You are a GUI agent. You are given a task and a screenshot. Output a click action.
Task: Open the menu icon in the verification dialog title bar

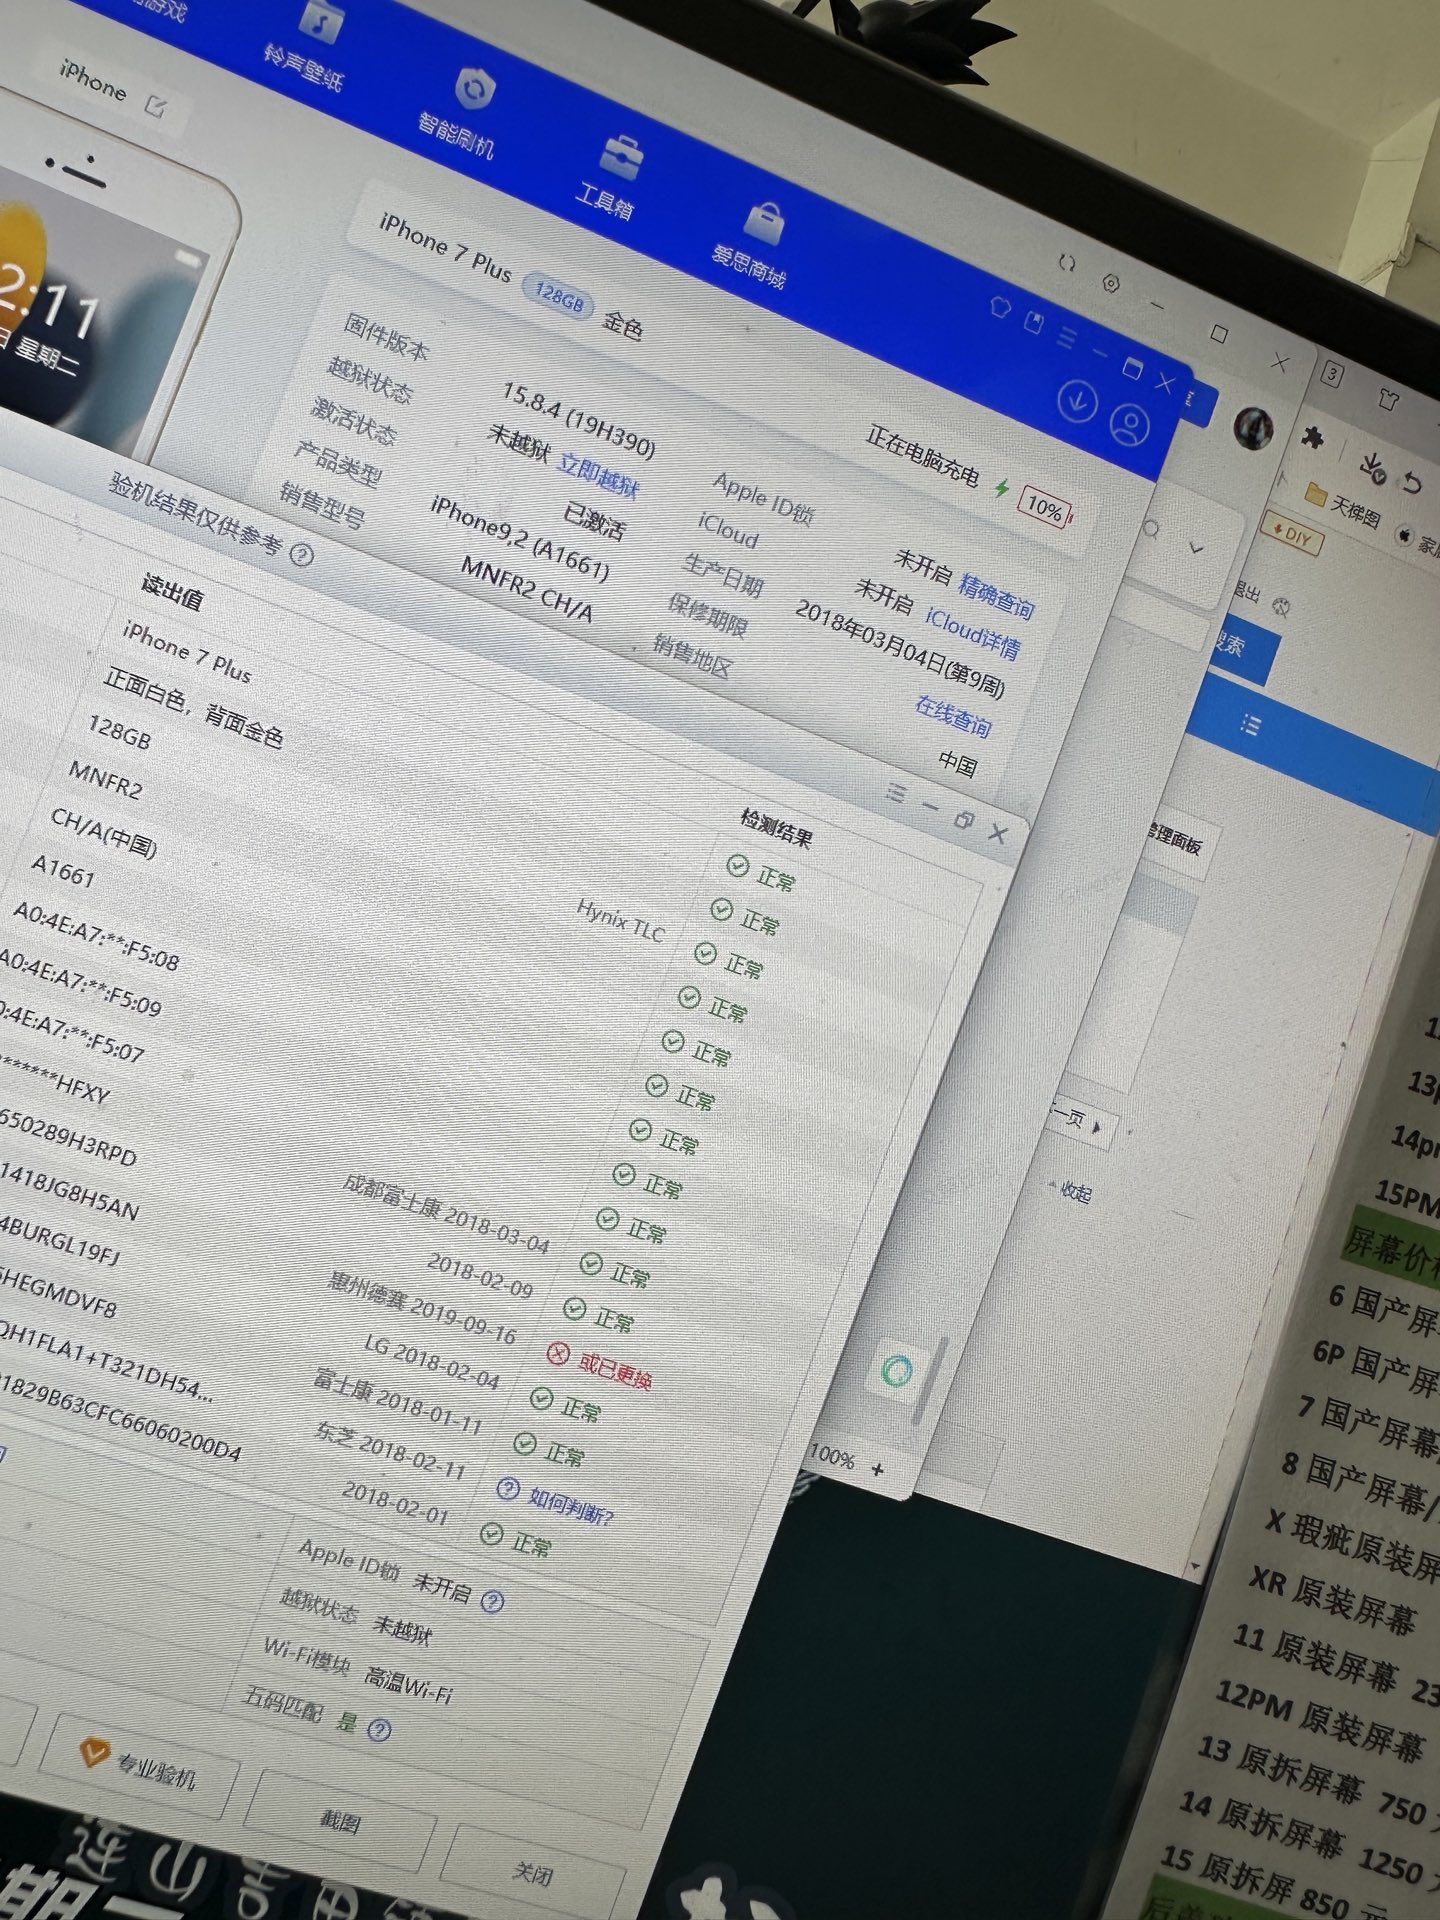895,793
